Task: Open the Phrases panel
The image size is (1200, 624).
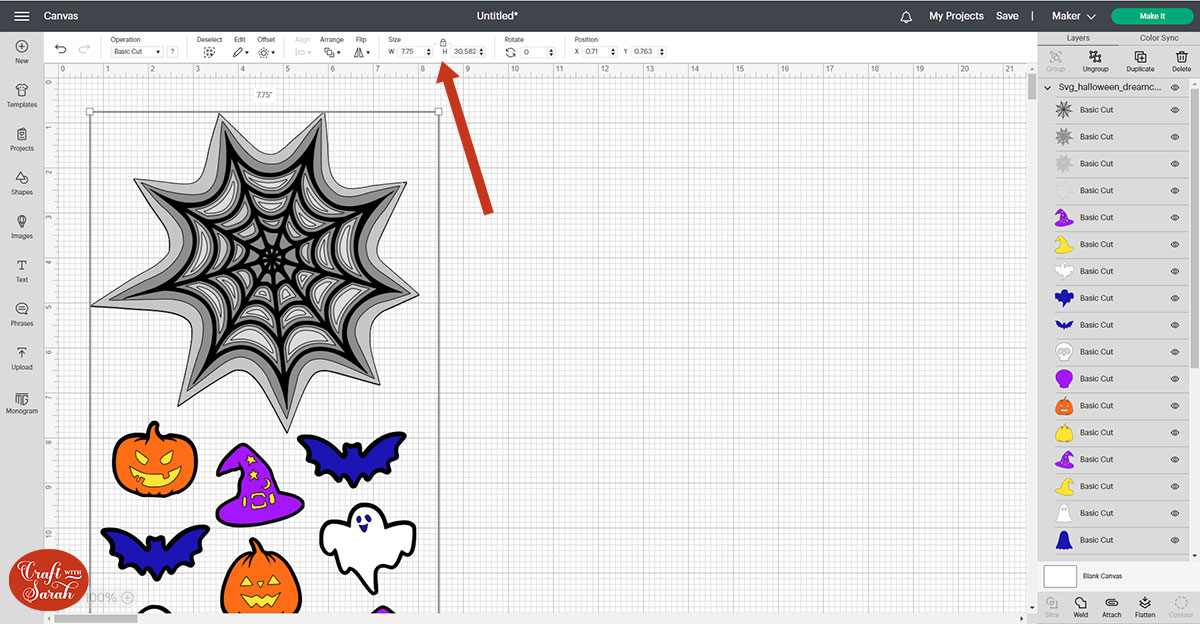Action: pyautogui.click(x=22, y=314)
